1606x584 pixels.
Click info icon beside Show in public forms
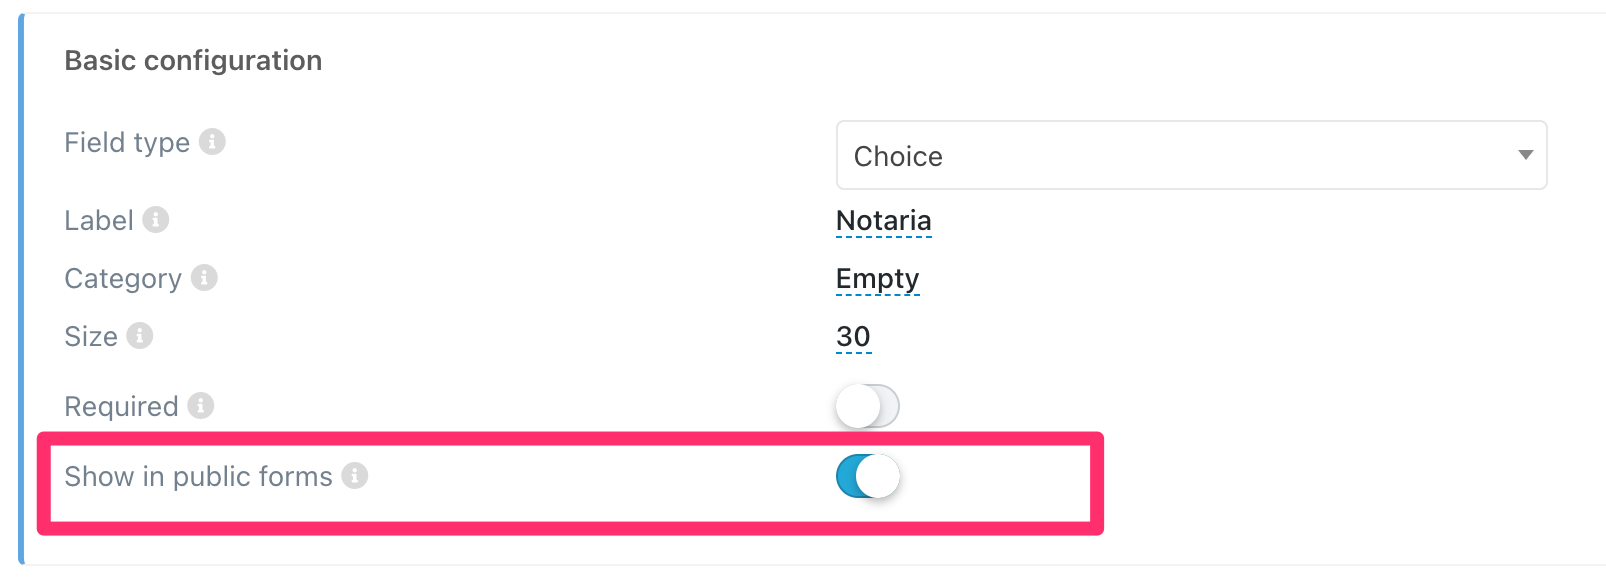coord(355,476)
